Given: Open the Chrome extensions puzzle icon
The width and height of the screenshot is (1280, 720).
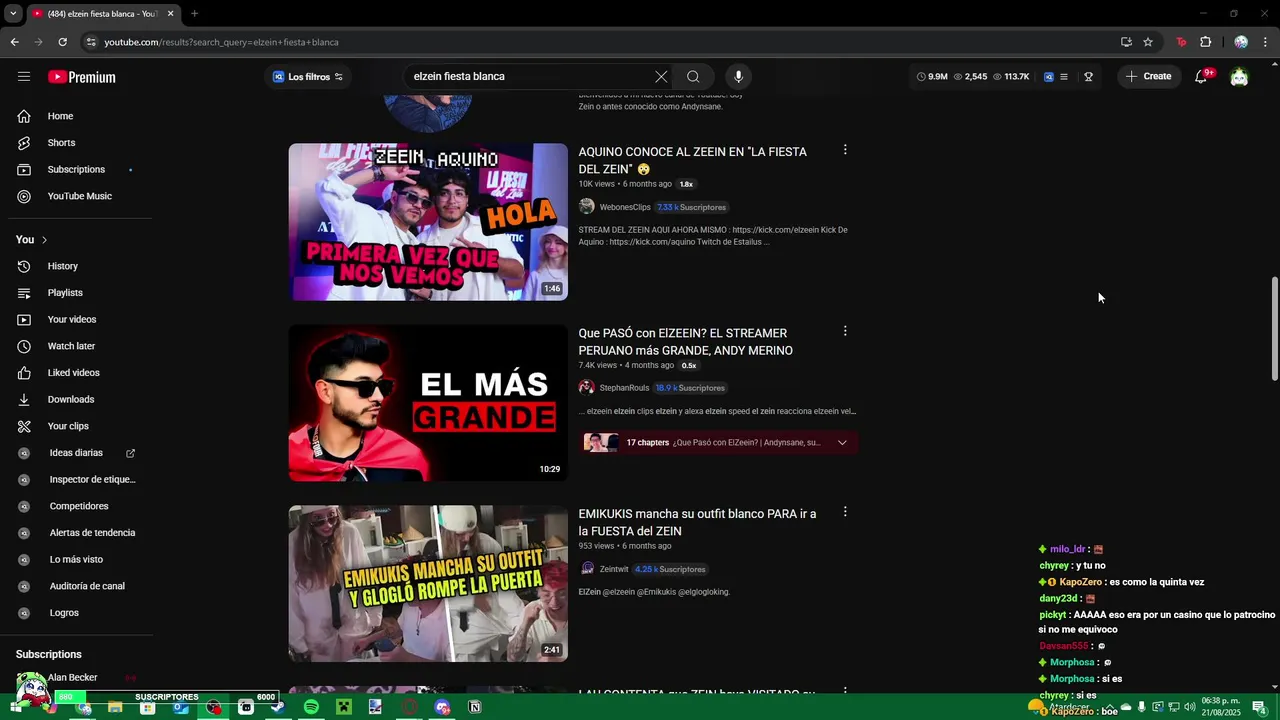Looking at the screenshot, I should 1206,42.
